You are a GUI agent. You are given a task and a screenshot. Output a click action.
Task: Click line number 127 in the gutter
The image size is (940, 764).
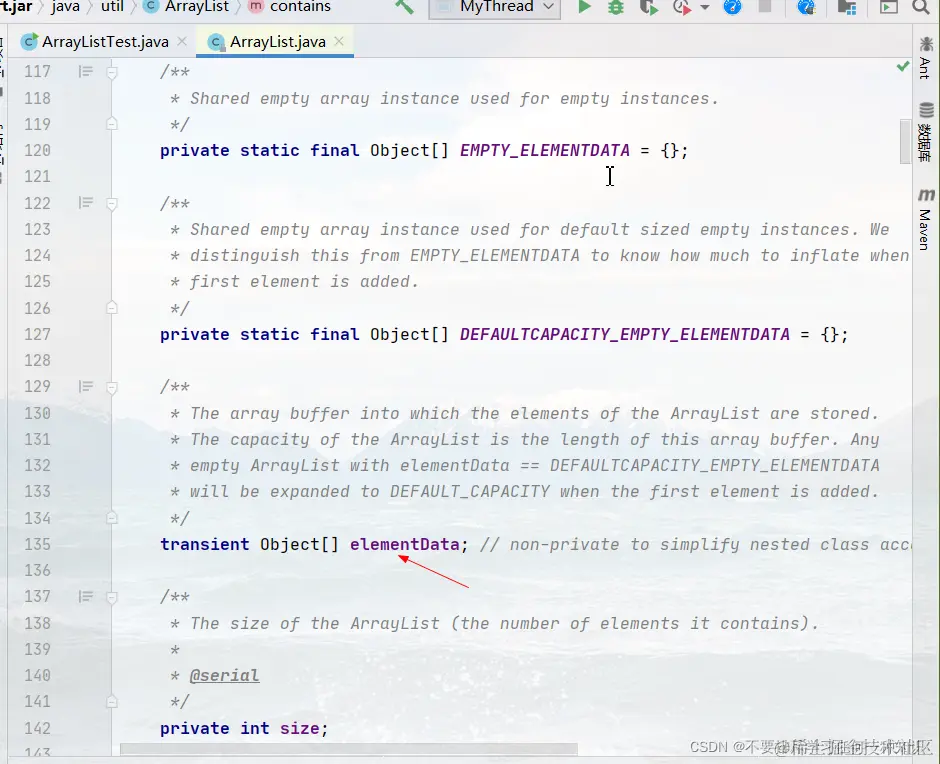click(x=37, y=335)
